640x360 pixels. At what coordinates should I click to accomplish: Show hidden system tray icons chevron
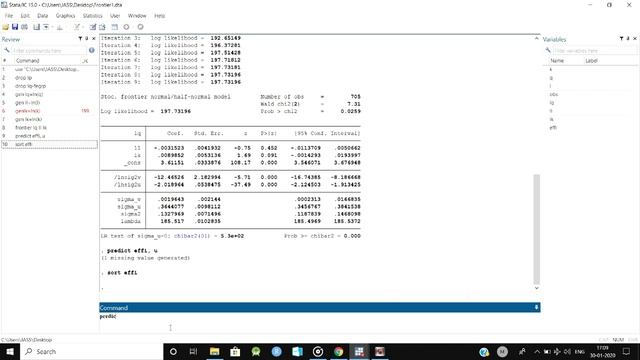point(537,351)
